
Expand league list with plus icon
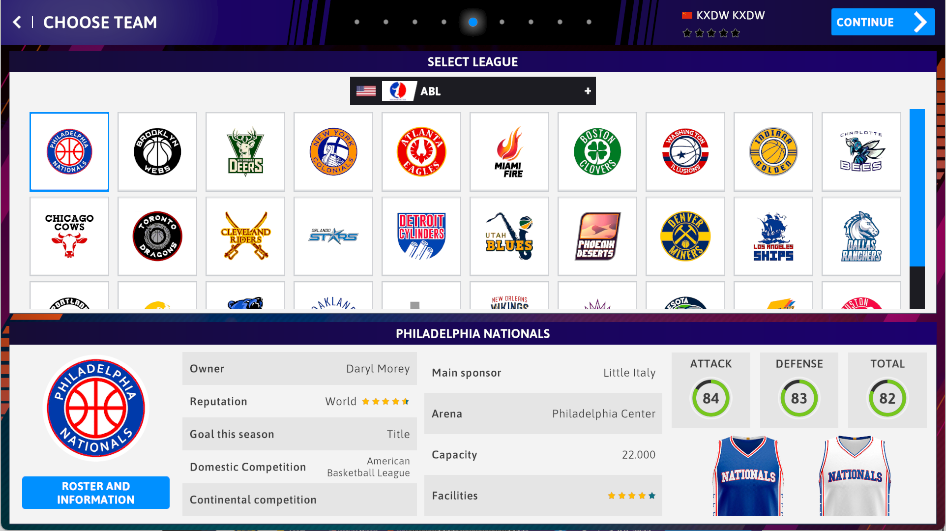(x=587, y=91)
